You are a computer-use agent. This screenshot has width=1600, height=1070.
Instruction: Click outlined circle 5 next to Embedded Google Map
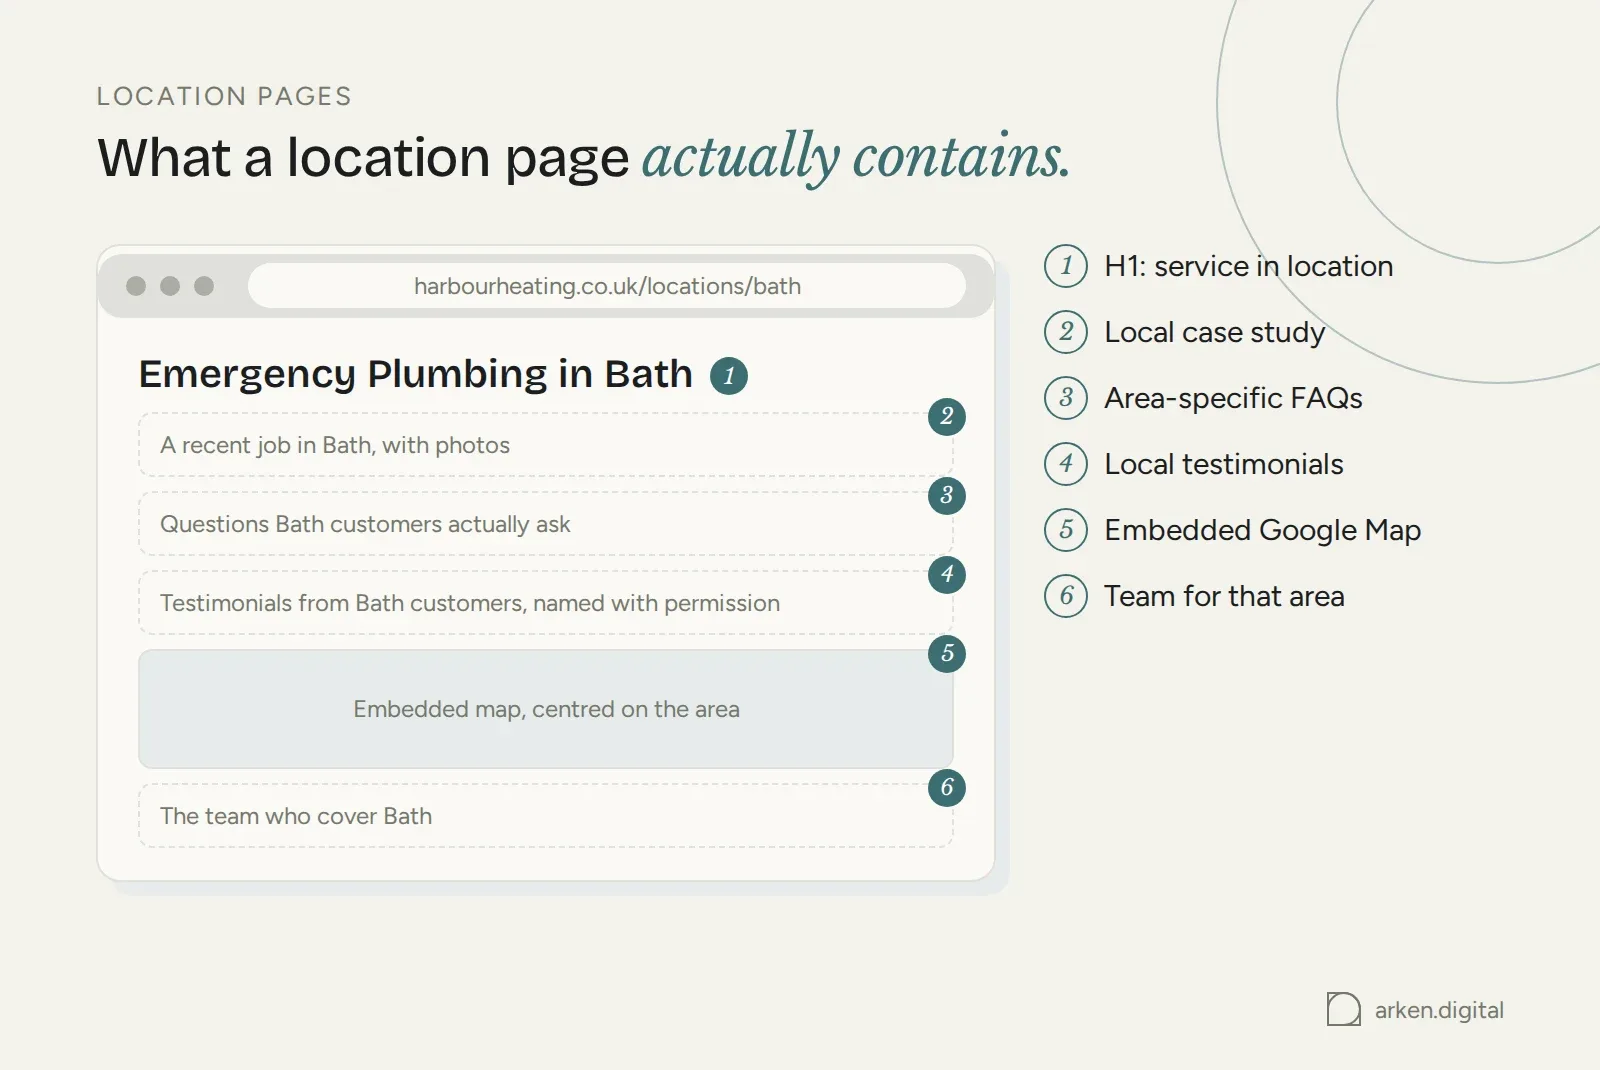[x=1066, y=530]
